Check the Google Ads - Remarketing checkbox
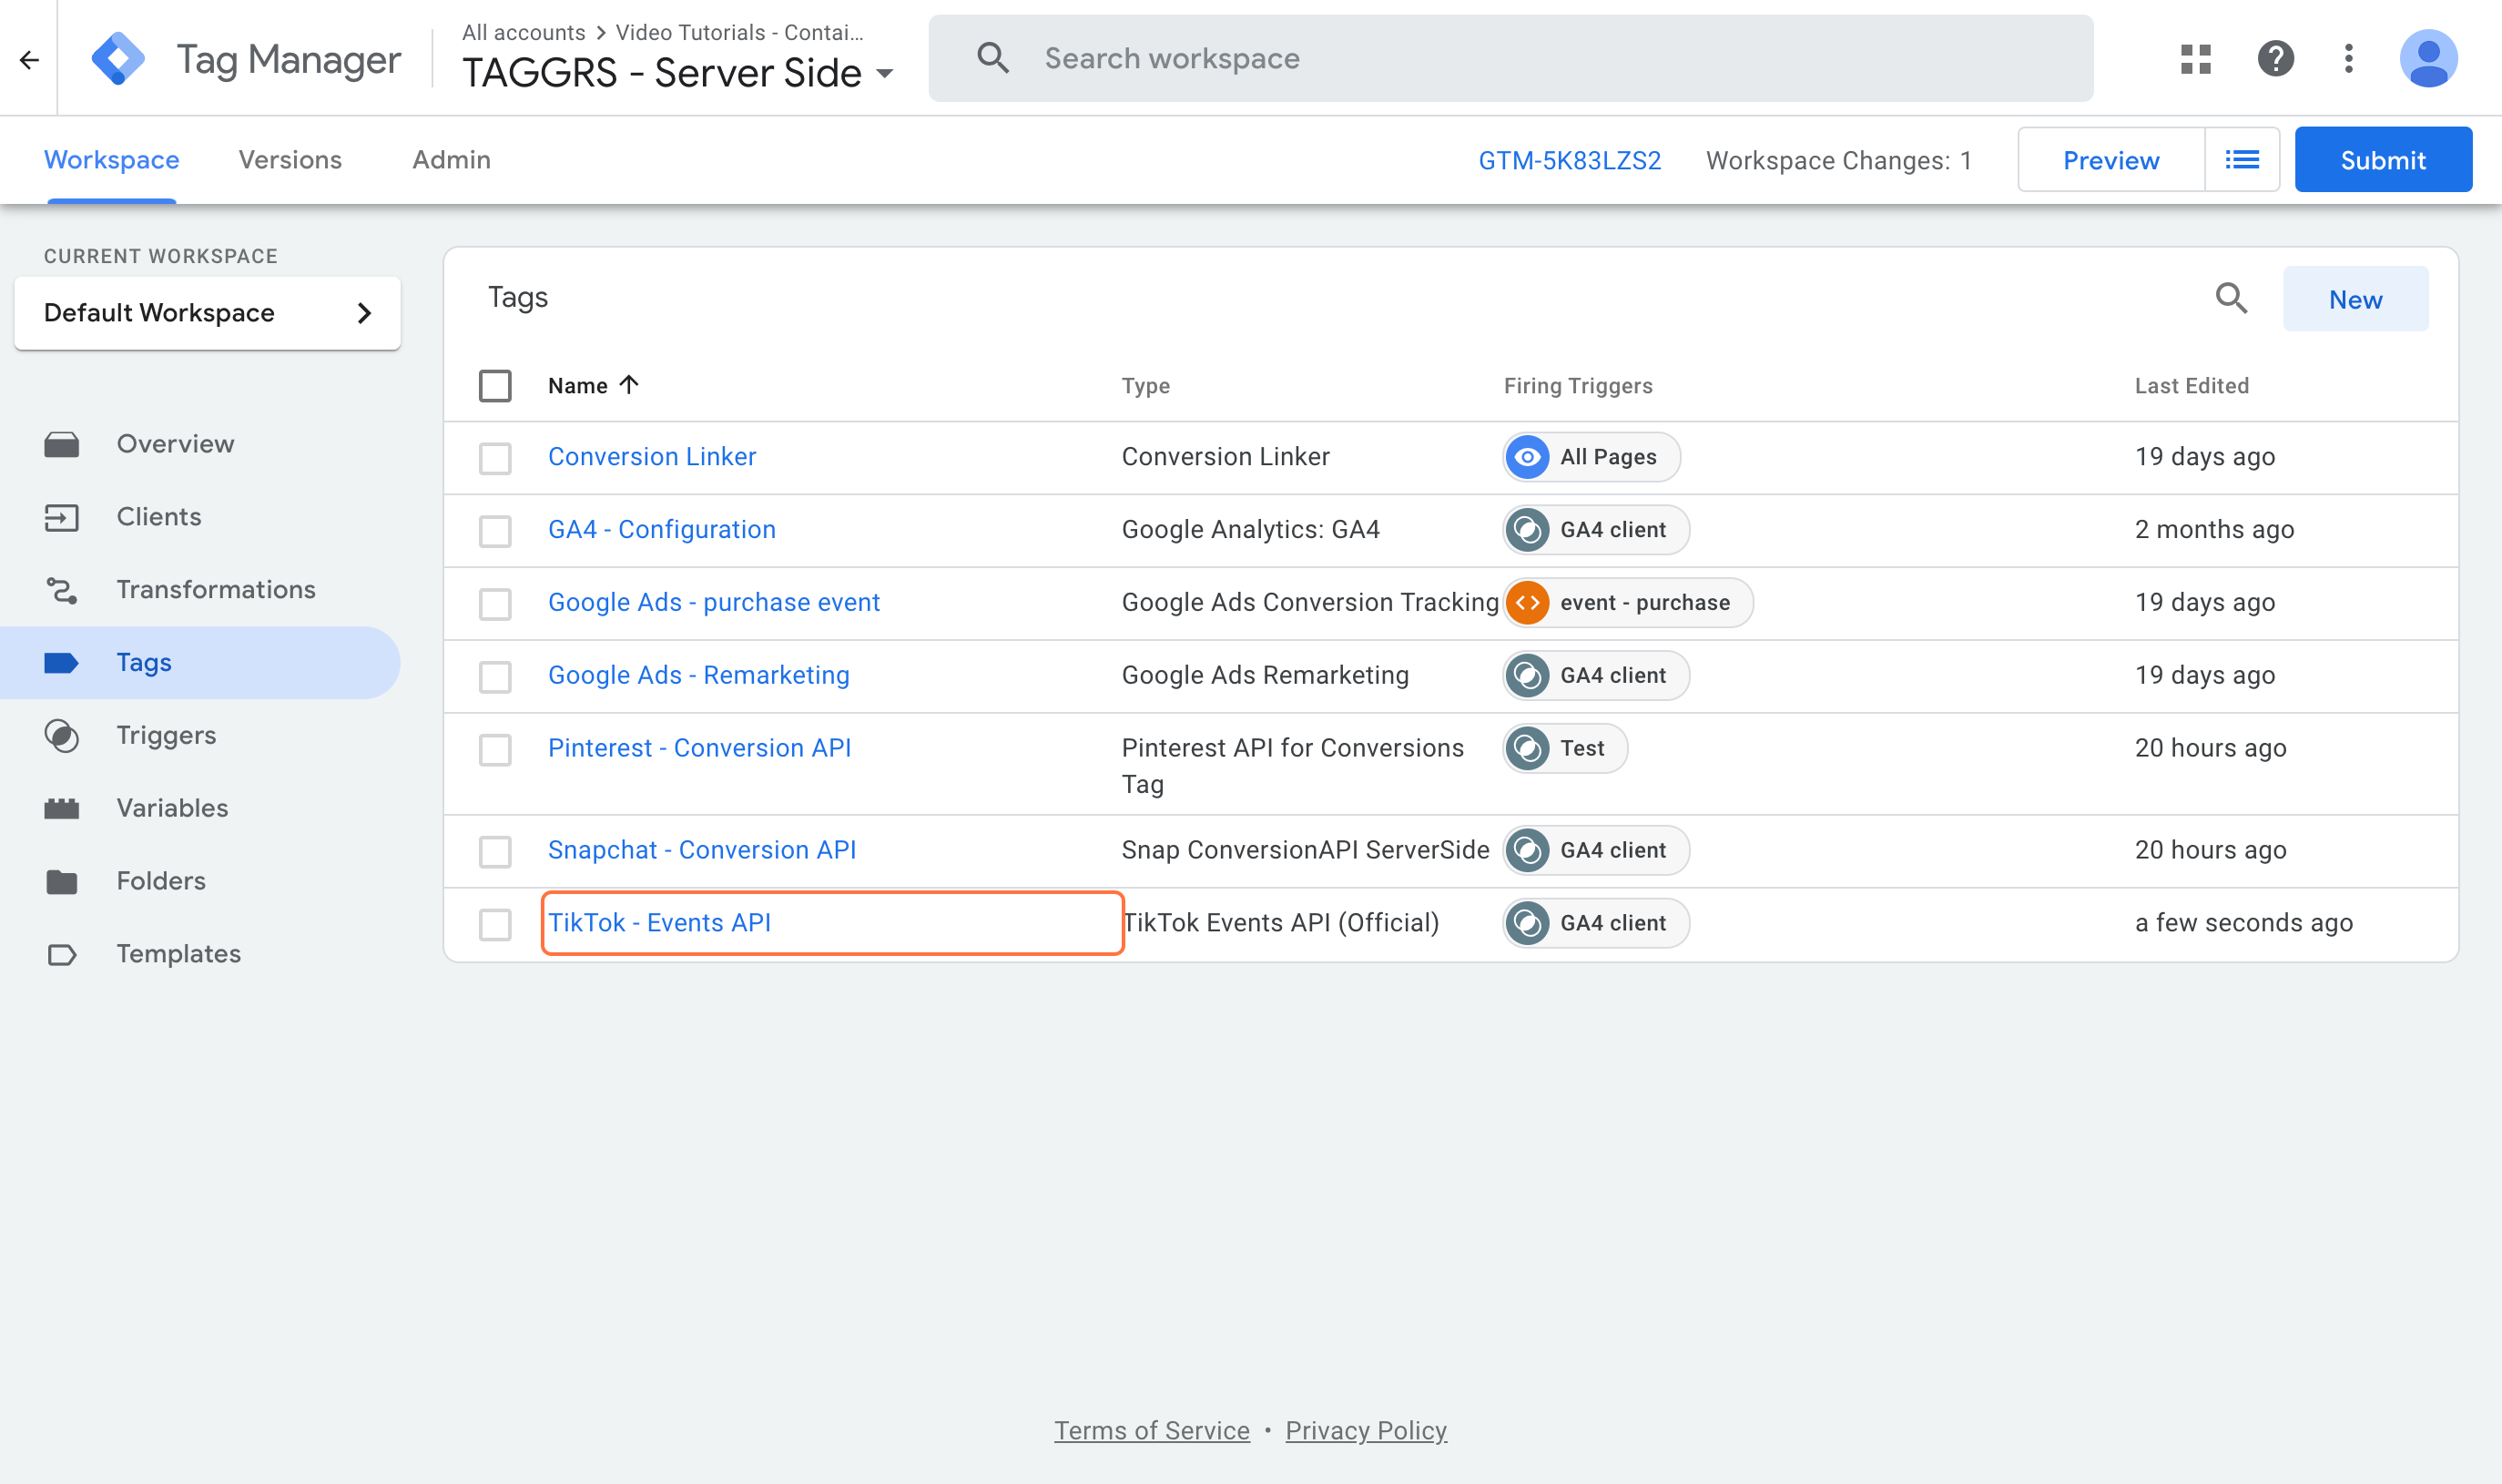 [x=495, y=677]
